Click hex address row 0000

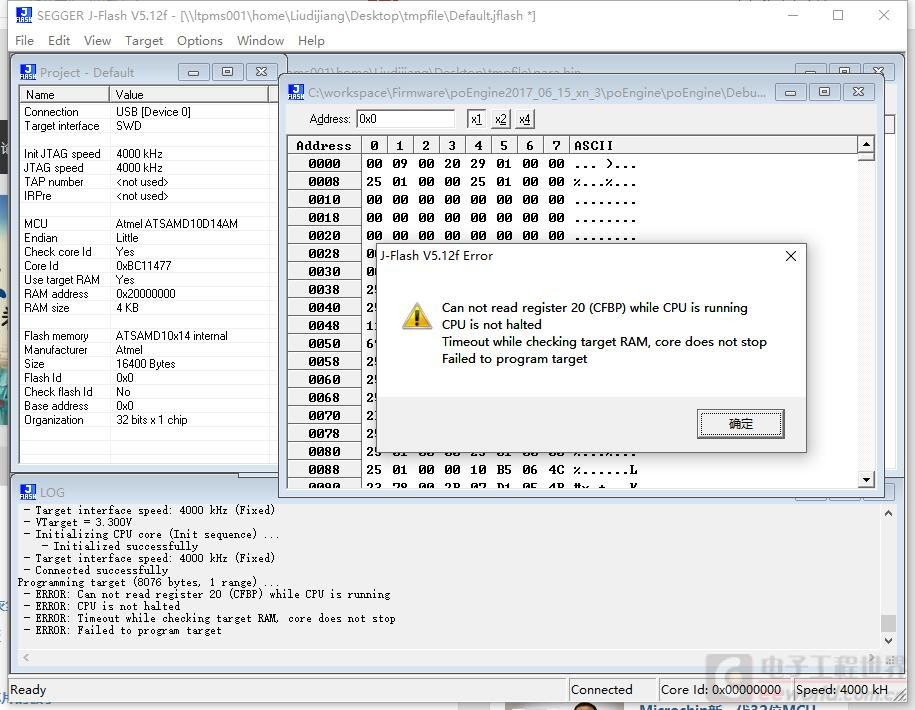click(324, 164)
